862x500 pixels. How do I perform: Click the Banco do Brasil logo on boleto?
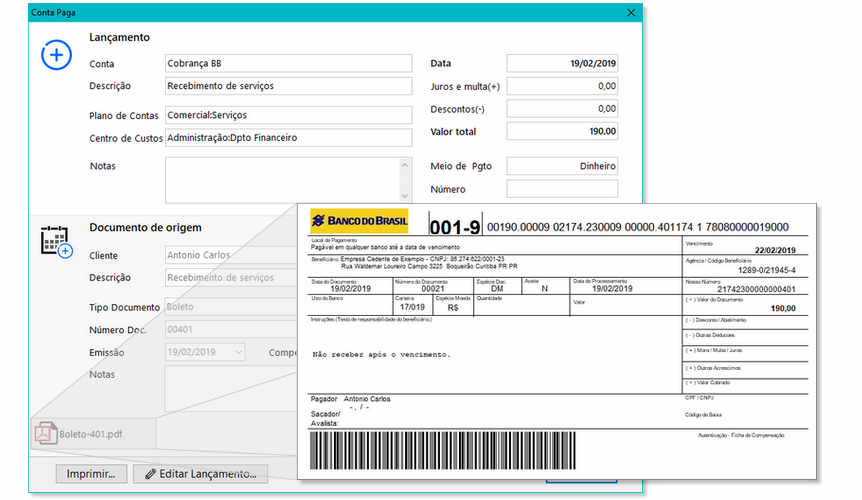(x=360, y=221)
